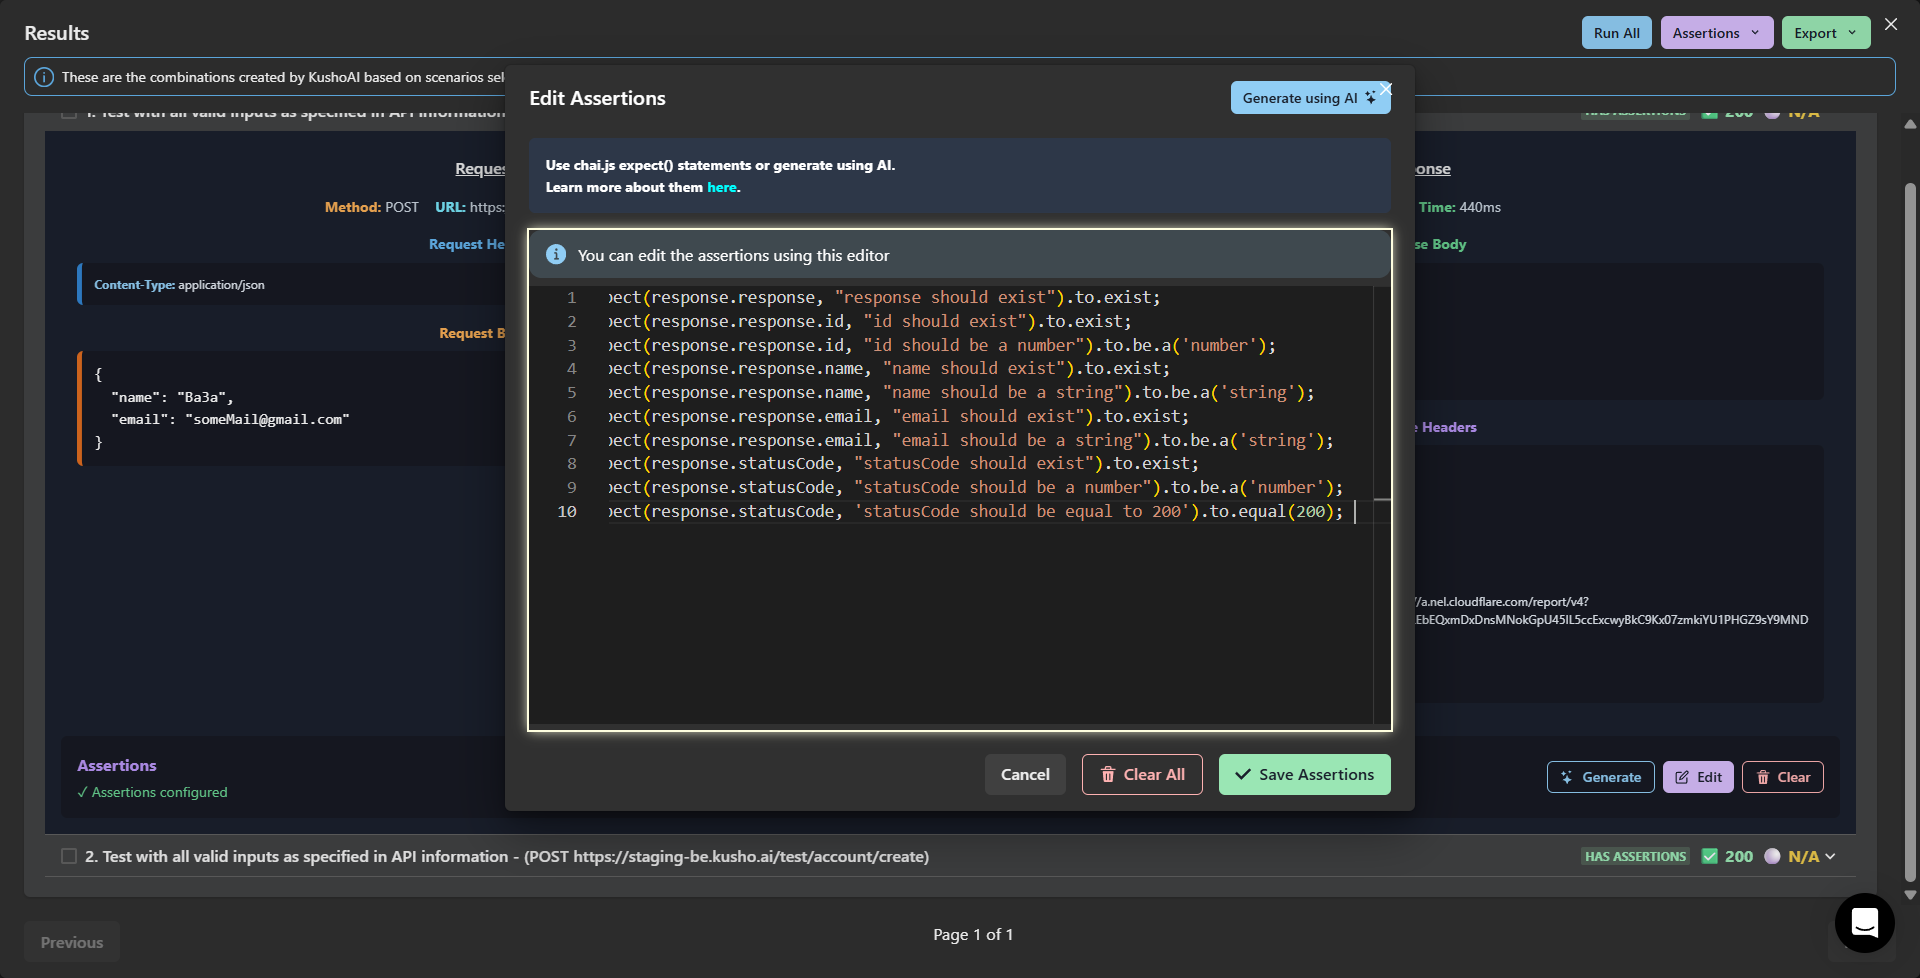Click the results panel vertical scrollbar
1920x978 pixels.
pos(1910,500)
